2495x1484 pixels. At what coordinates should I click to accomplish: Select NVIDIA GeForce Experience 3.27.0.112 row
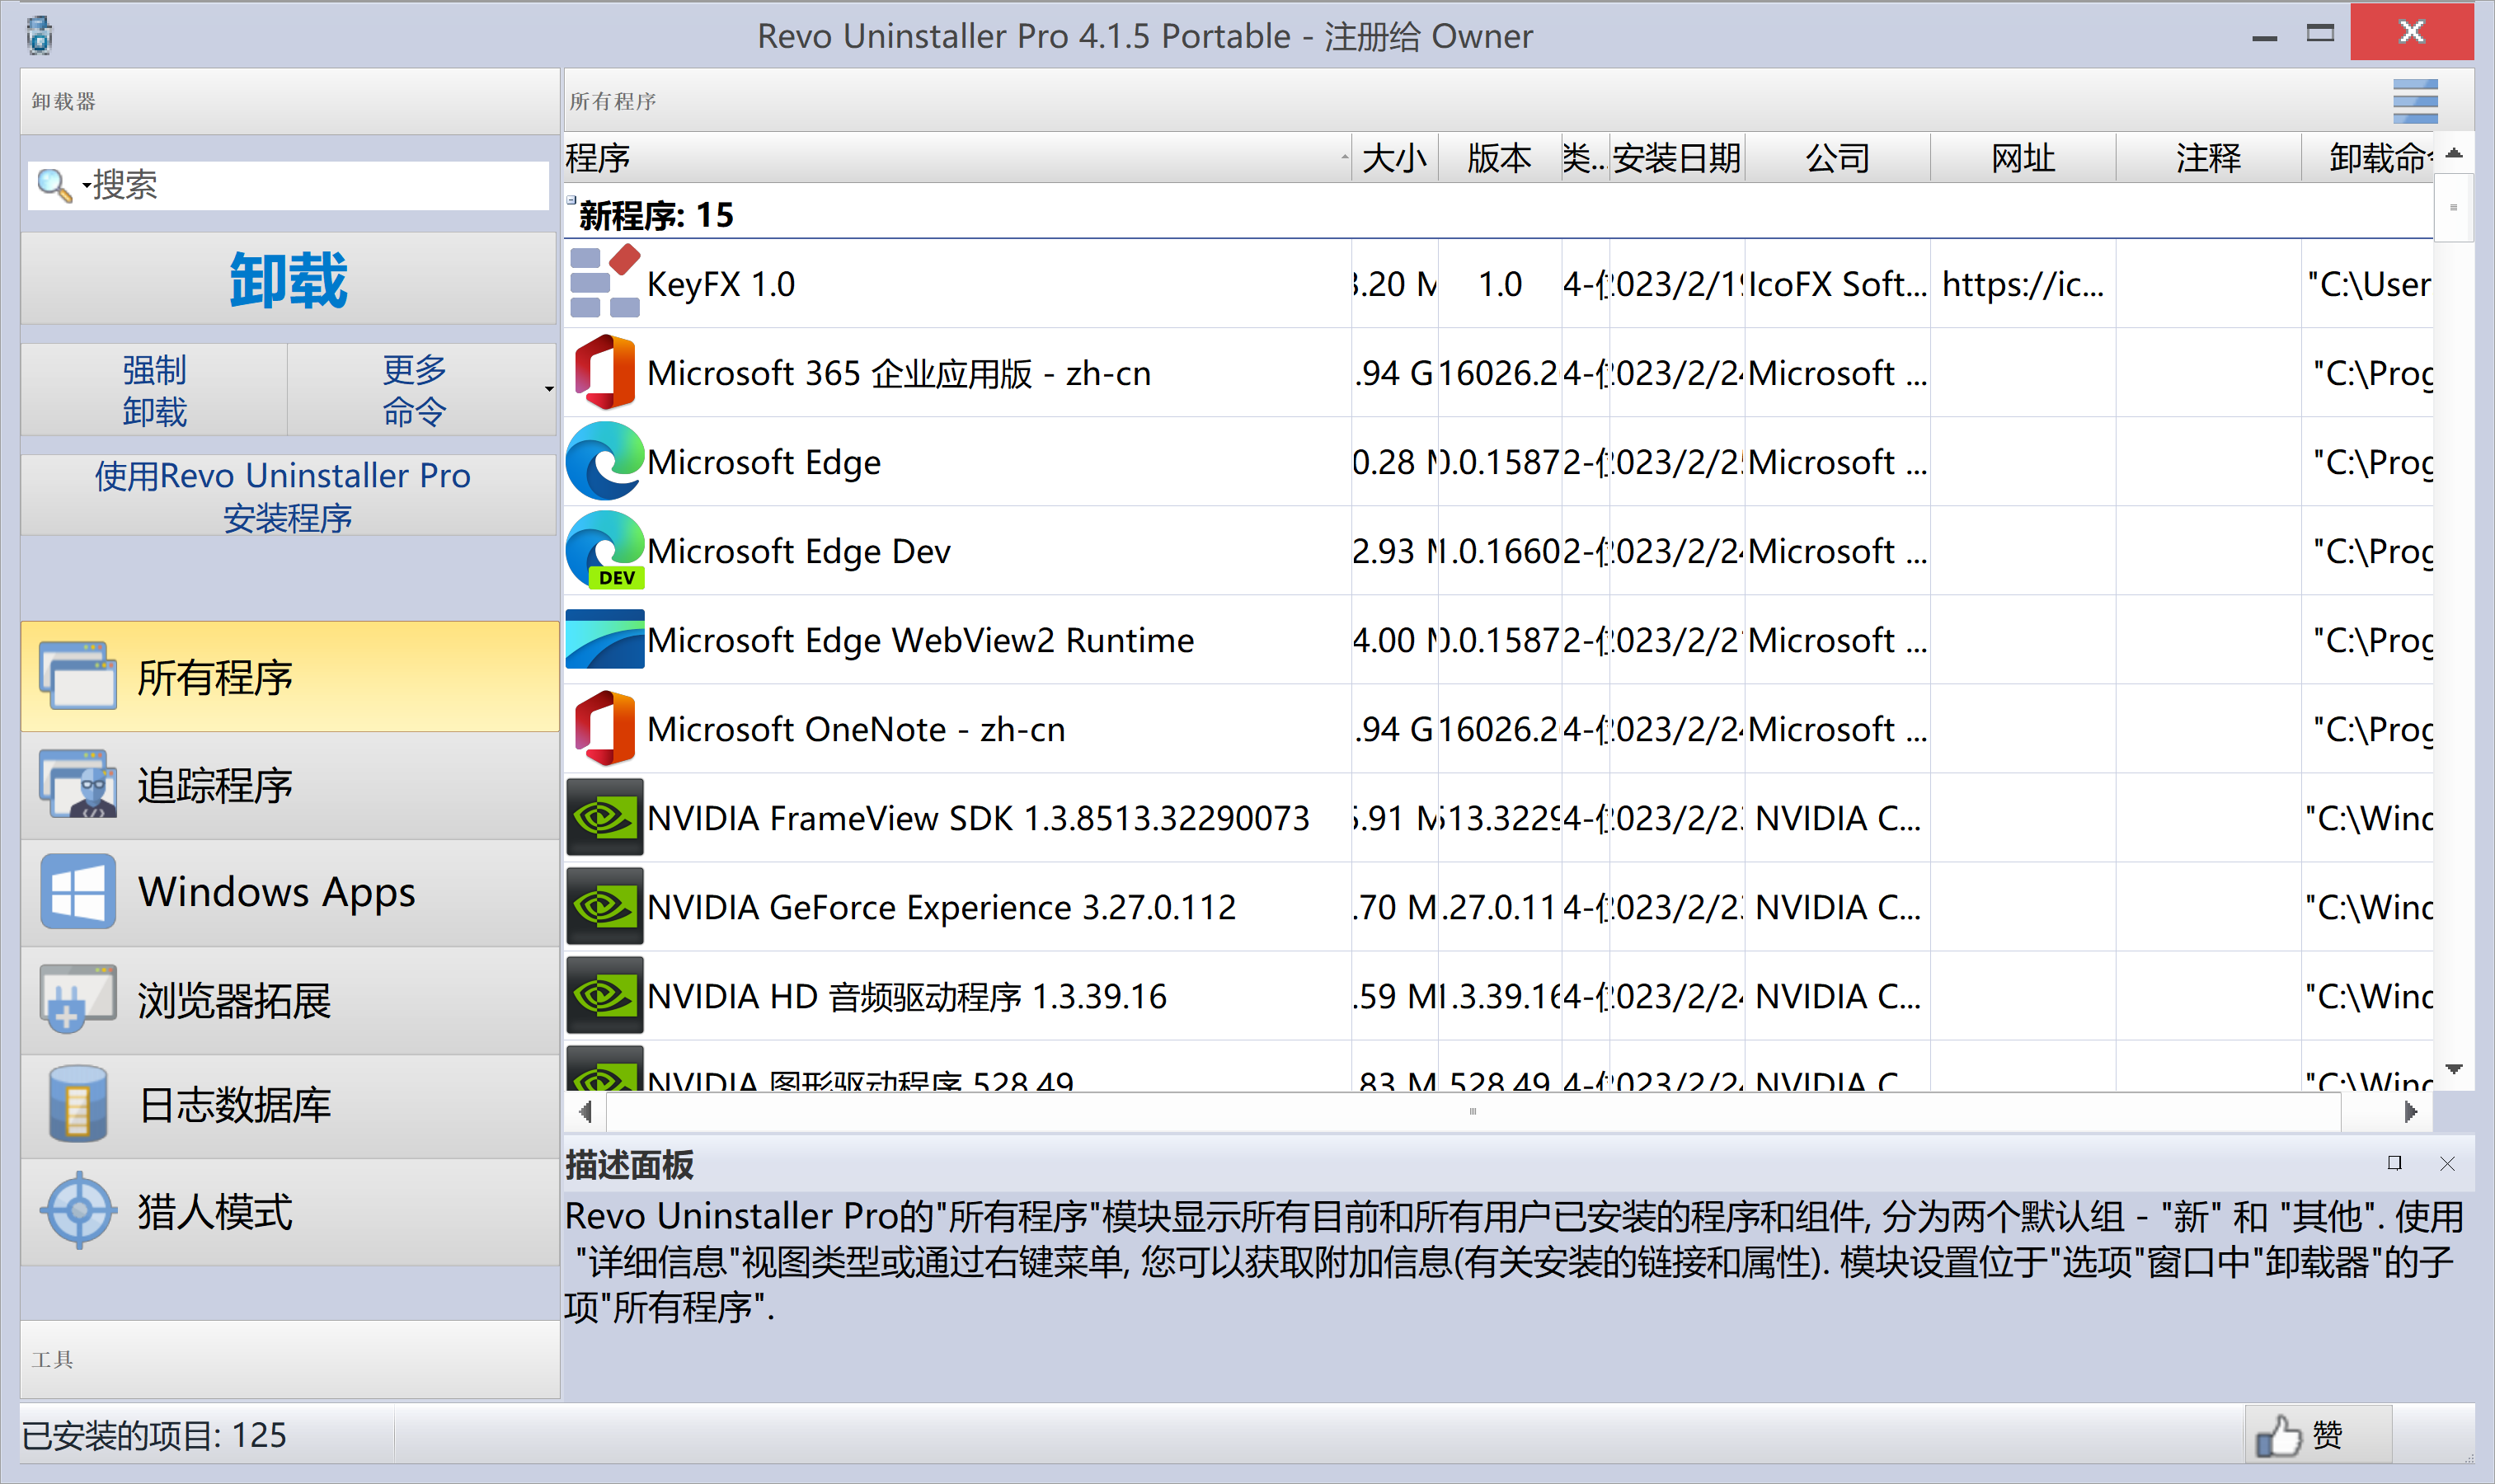point(1499,906)
